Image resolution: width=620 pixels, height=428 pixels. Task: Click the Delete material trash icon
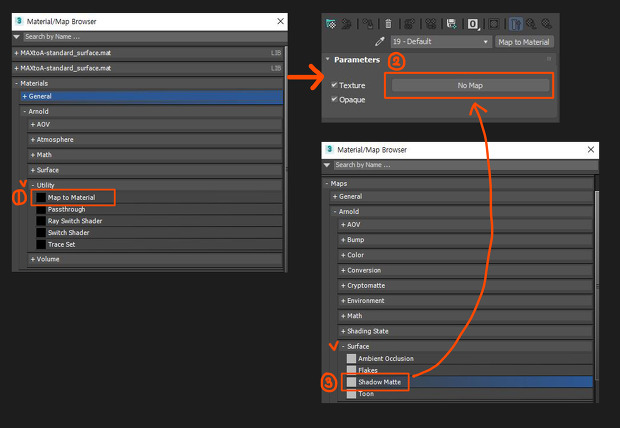pos(388,23)
